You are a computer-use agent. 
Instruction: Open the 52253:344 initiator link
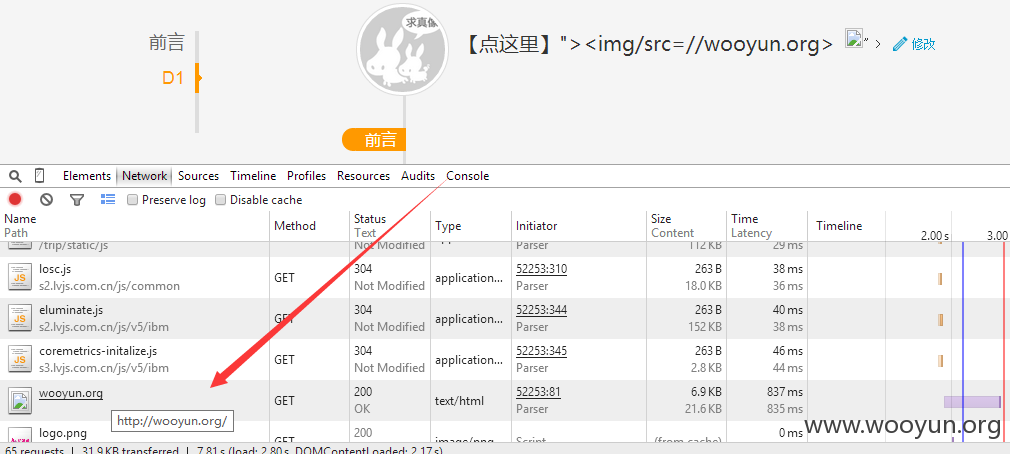click(x=541, y=310)
